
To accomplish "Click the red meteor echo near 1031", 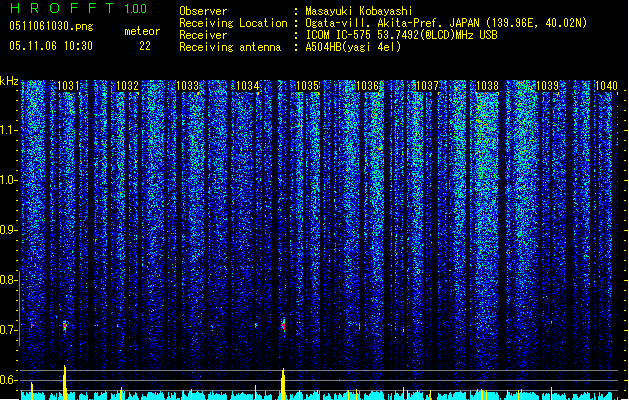I will click(x=65, y=326).
